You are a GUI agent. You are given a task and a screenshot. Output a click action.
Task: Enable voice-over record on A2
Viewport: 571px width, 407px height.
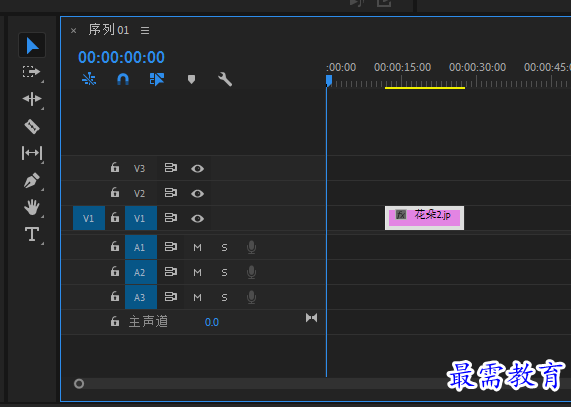(x=251, y=272)
